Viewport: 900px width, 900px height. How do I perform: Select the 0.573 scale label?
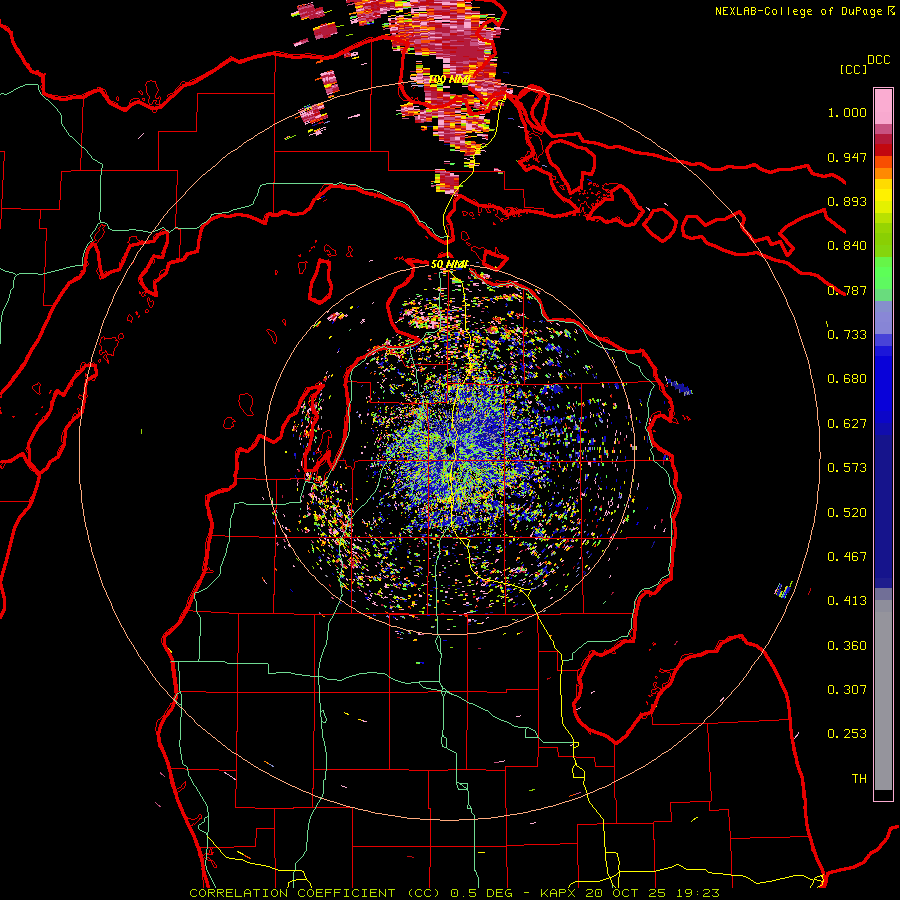pos(847,468)
